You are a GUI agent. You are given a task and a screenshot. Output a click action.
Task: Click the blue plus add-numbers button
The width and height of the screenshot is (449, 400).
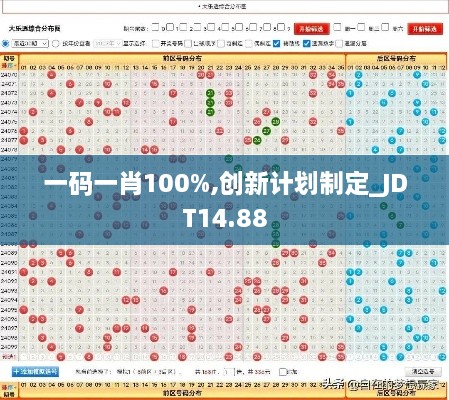pos(35,371)
